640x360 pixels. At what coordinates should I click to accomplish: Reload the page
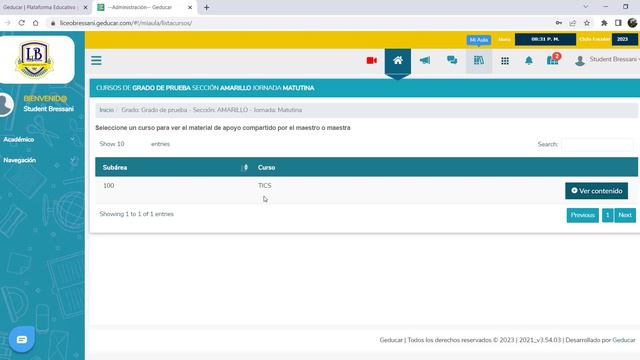click(21, 23)
